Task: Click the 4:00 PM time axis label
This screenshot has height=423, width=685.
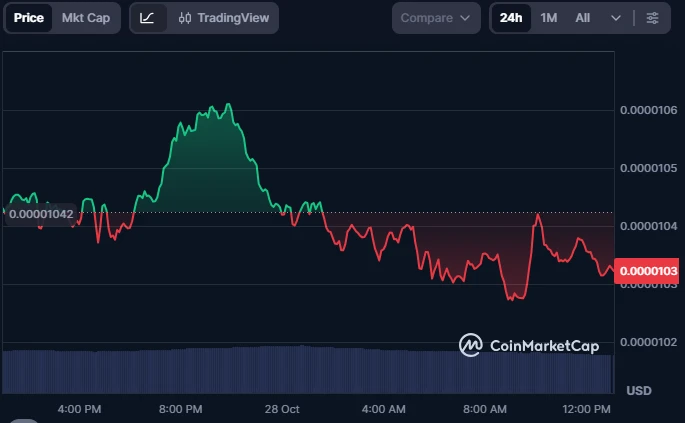Action: tap(79, 409)
